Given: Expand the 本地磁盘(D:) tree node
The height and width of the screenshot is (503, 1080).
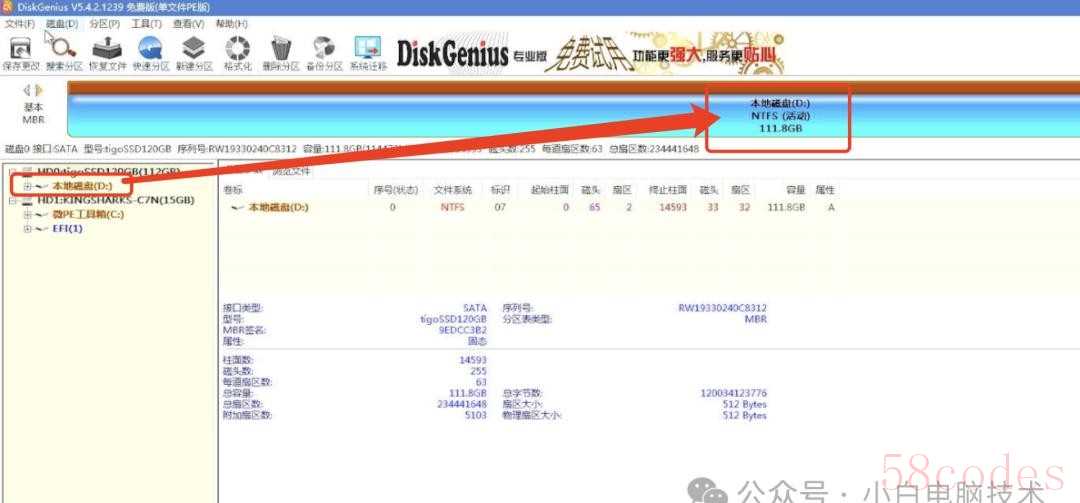Looking at the screenshot, I should click(28, 186).
